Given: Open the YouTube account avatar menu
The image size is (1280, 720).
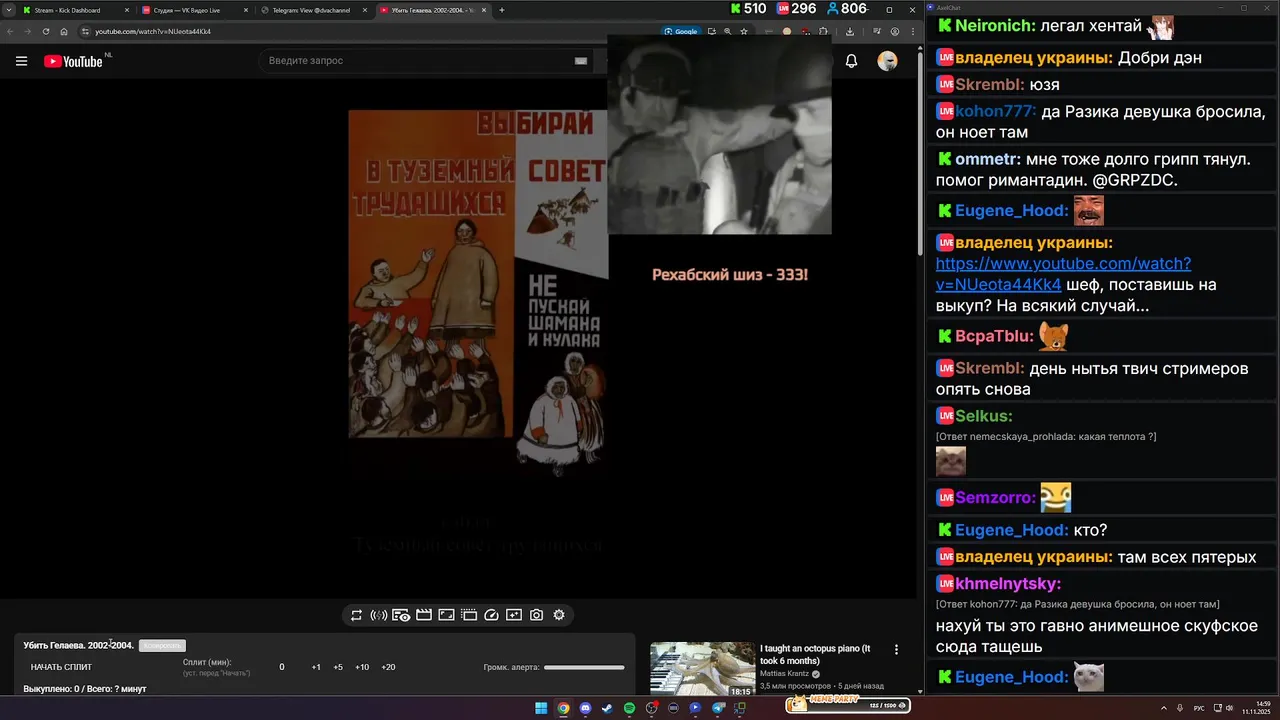Looking at the screenshot, I should tap(887, 61).
